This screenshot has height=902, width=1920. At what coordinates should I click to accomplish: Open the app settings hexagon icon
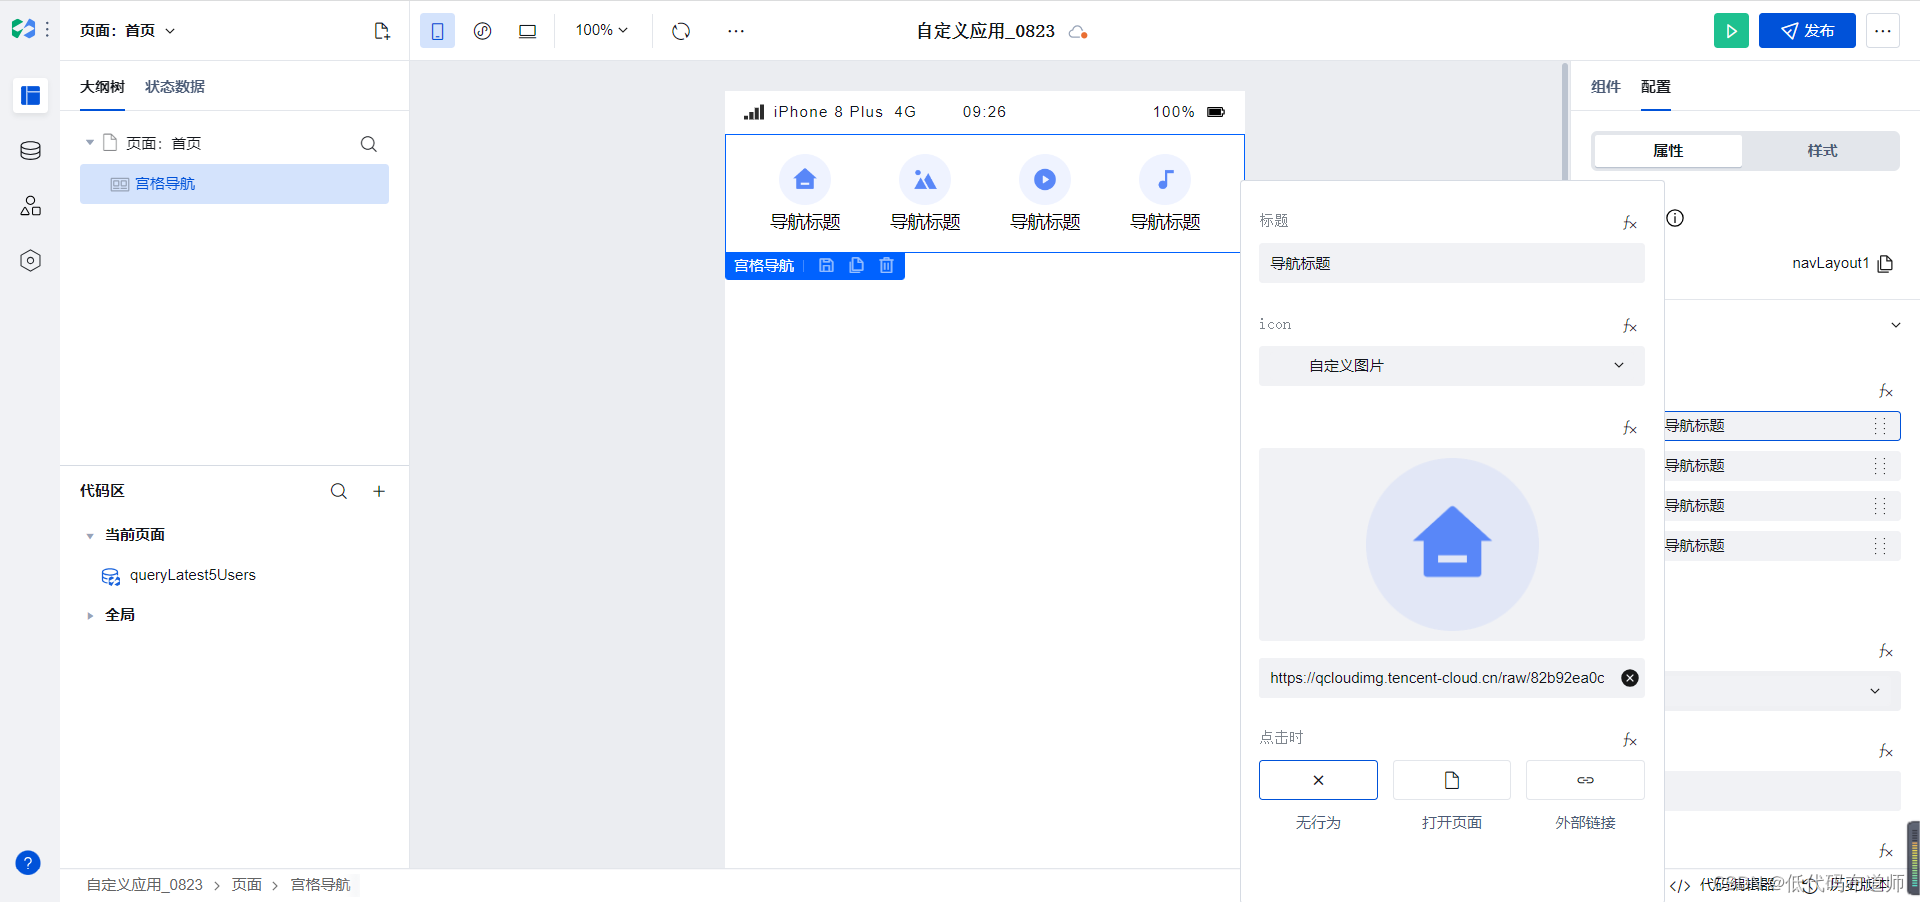point(31,260)
